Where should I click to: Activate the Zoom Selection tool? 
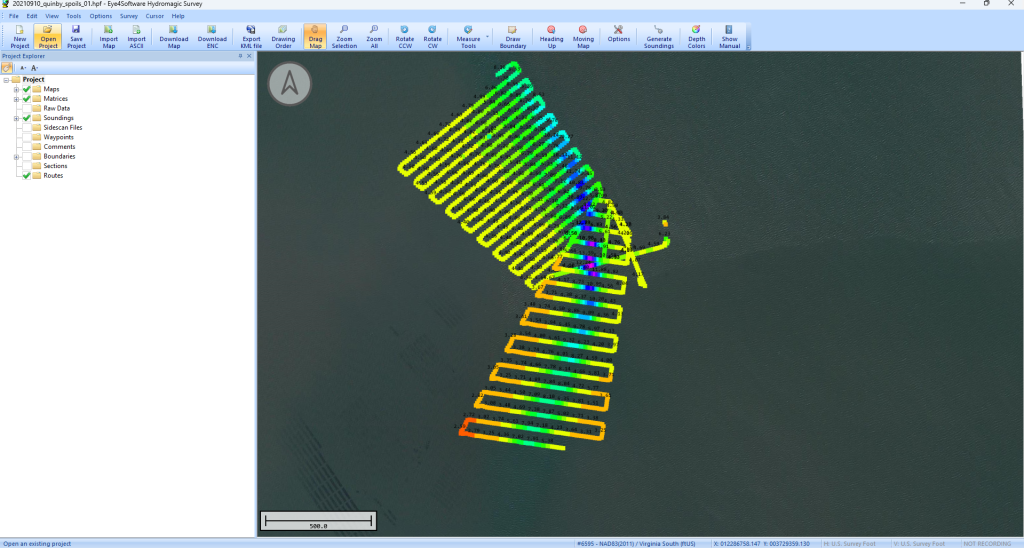tap(344, 37)
